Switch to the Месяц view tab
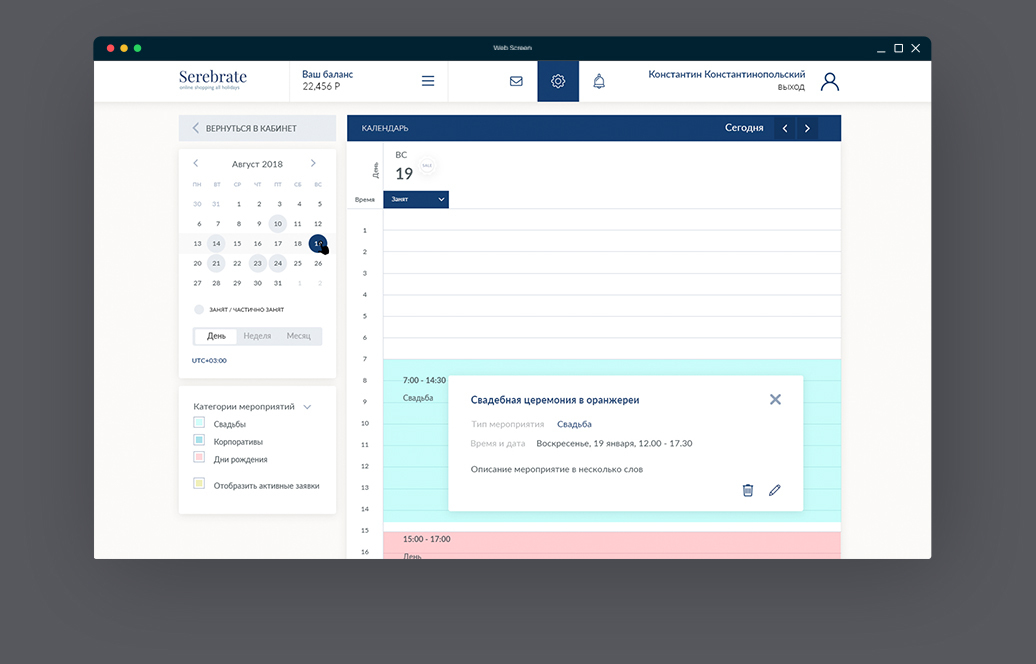The height and width of the screenshot is (664, 1036). click(x=298, y=336)
